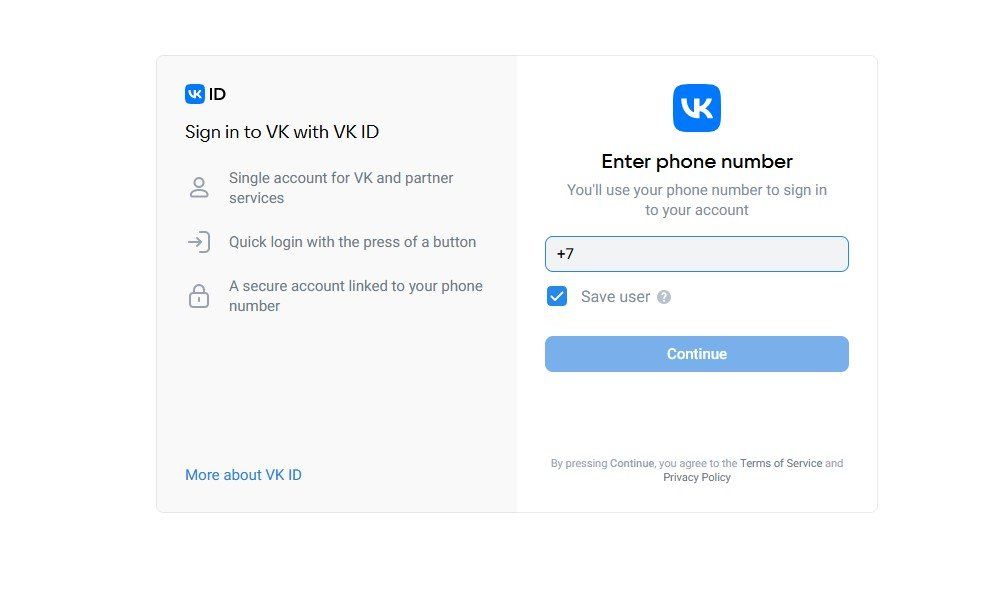Click the Enter phone number heading

pos(696,161)
